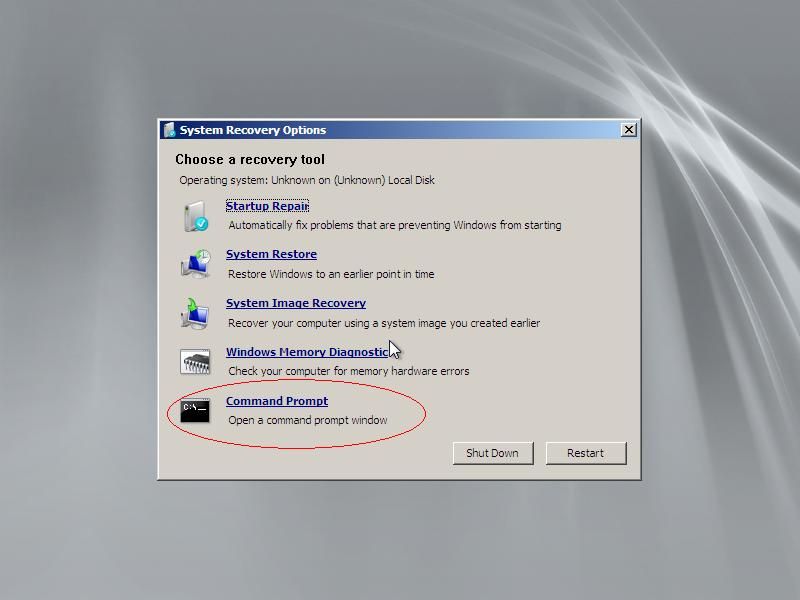This screenshot has width=800, height=600.
Task: Start Windows Memory Diagnostic link
Action: (307, 352)
